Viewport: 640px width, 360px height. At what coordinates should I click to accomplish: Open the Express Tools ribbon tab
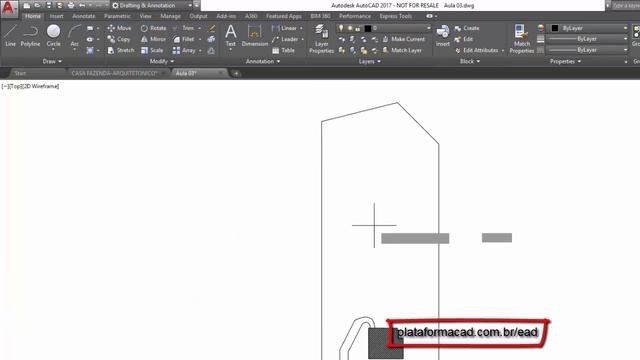point(396,16)
